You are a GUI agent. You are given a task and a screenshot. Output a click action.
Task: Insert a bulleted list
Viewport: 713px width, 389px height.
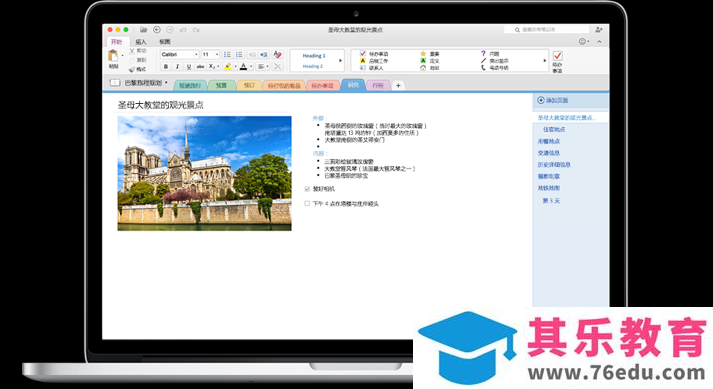click(x=227, y=55)
